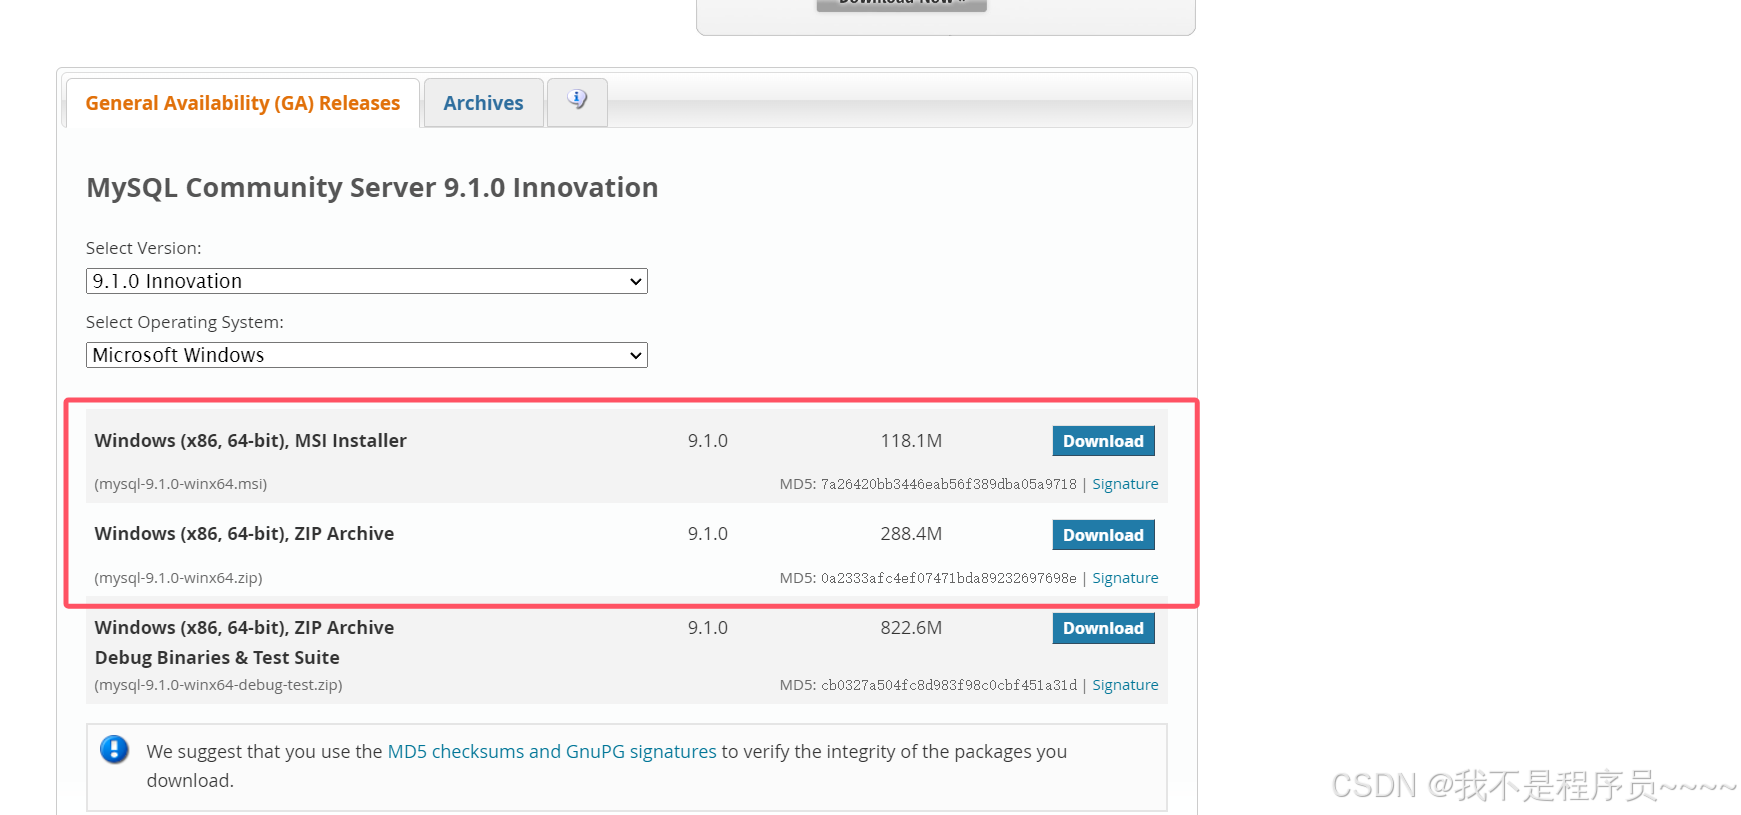
Task: Click the 9.1.0 version in MSI row
Action: click(708, 441)
